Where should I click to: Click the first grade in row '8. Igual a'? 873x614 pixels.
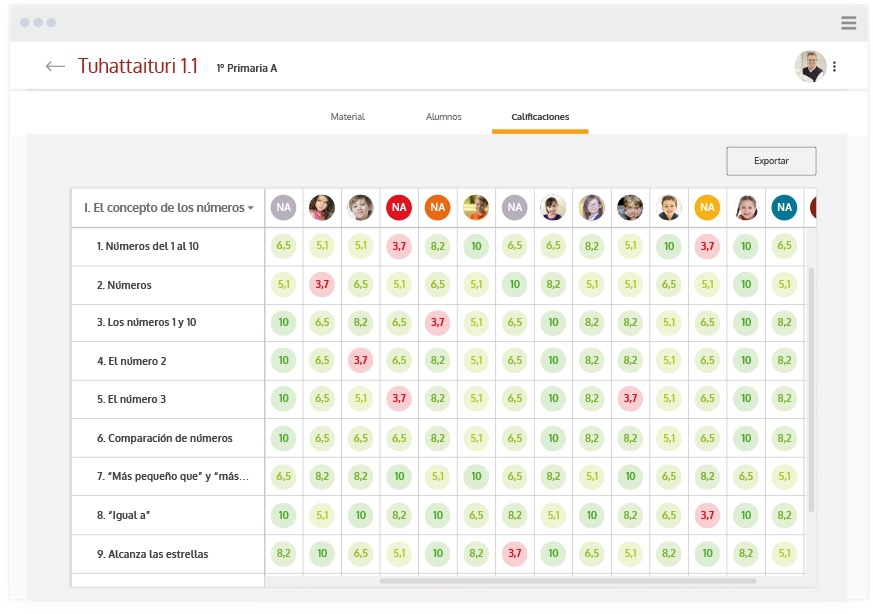[284, 515]
